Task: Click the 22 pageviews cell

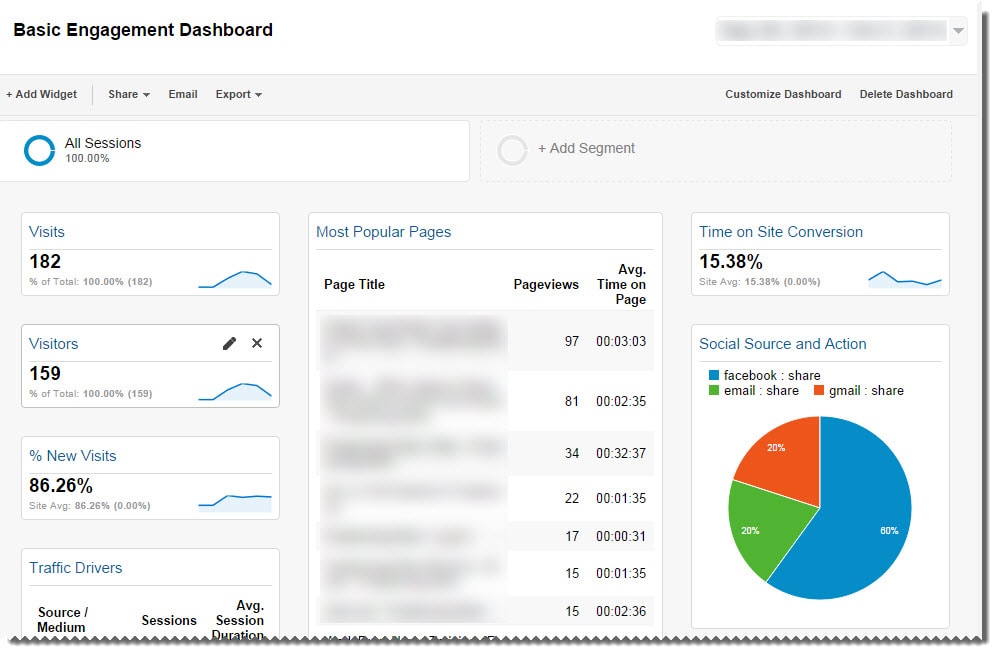Action: (x=572, y=498)
